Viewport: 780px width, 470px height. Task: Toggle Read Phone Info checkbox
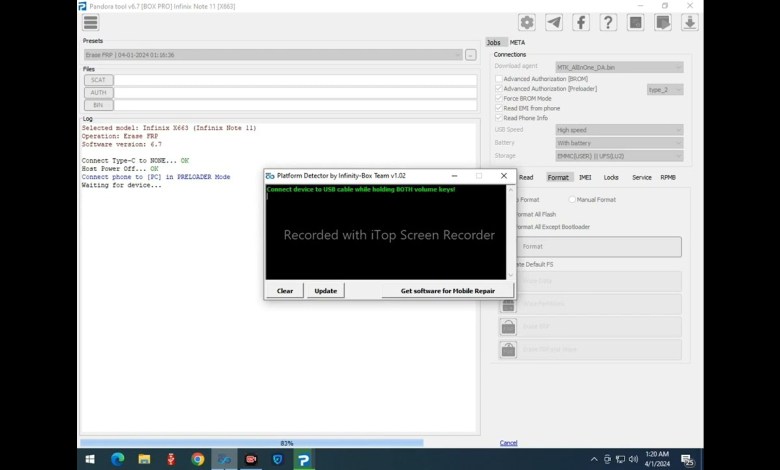point(499,118)
